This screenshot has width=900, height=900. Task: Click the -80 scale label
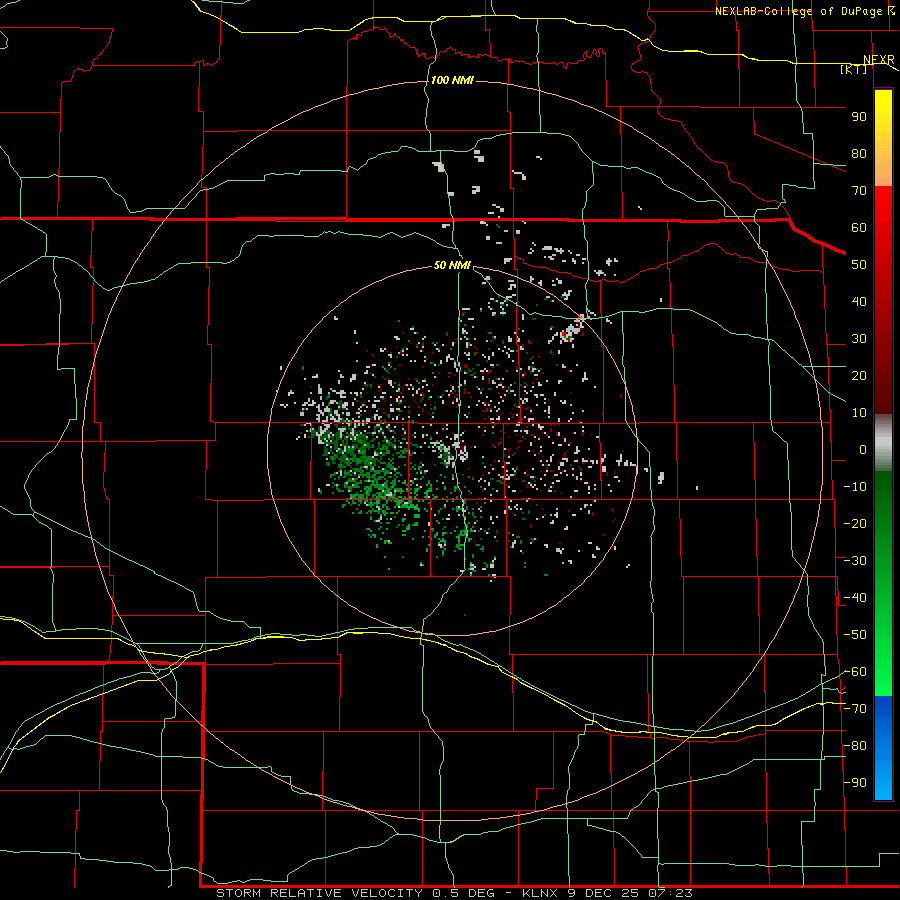(x=855, y=746)
